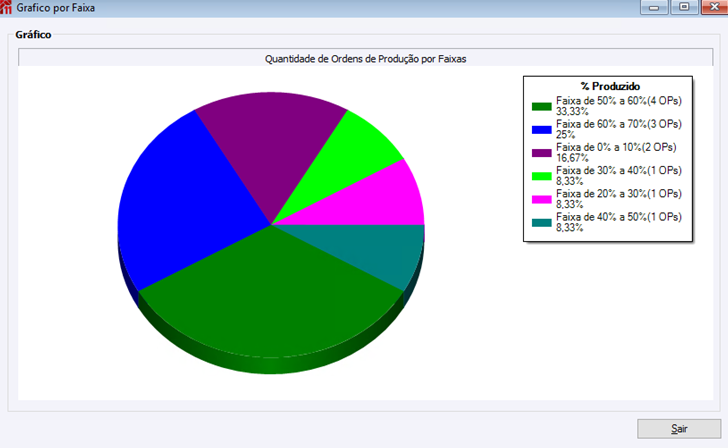Click the Sair button
This screenshot has height=448, width=728.
(x=679, y=429)
